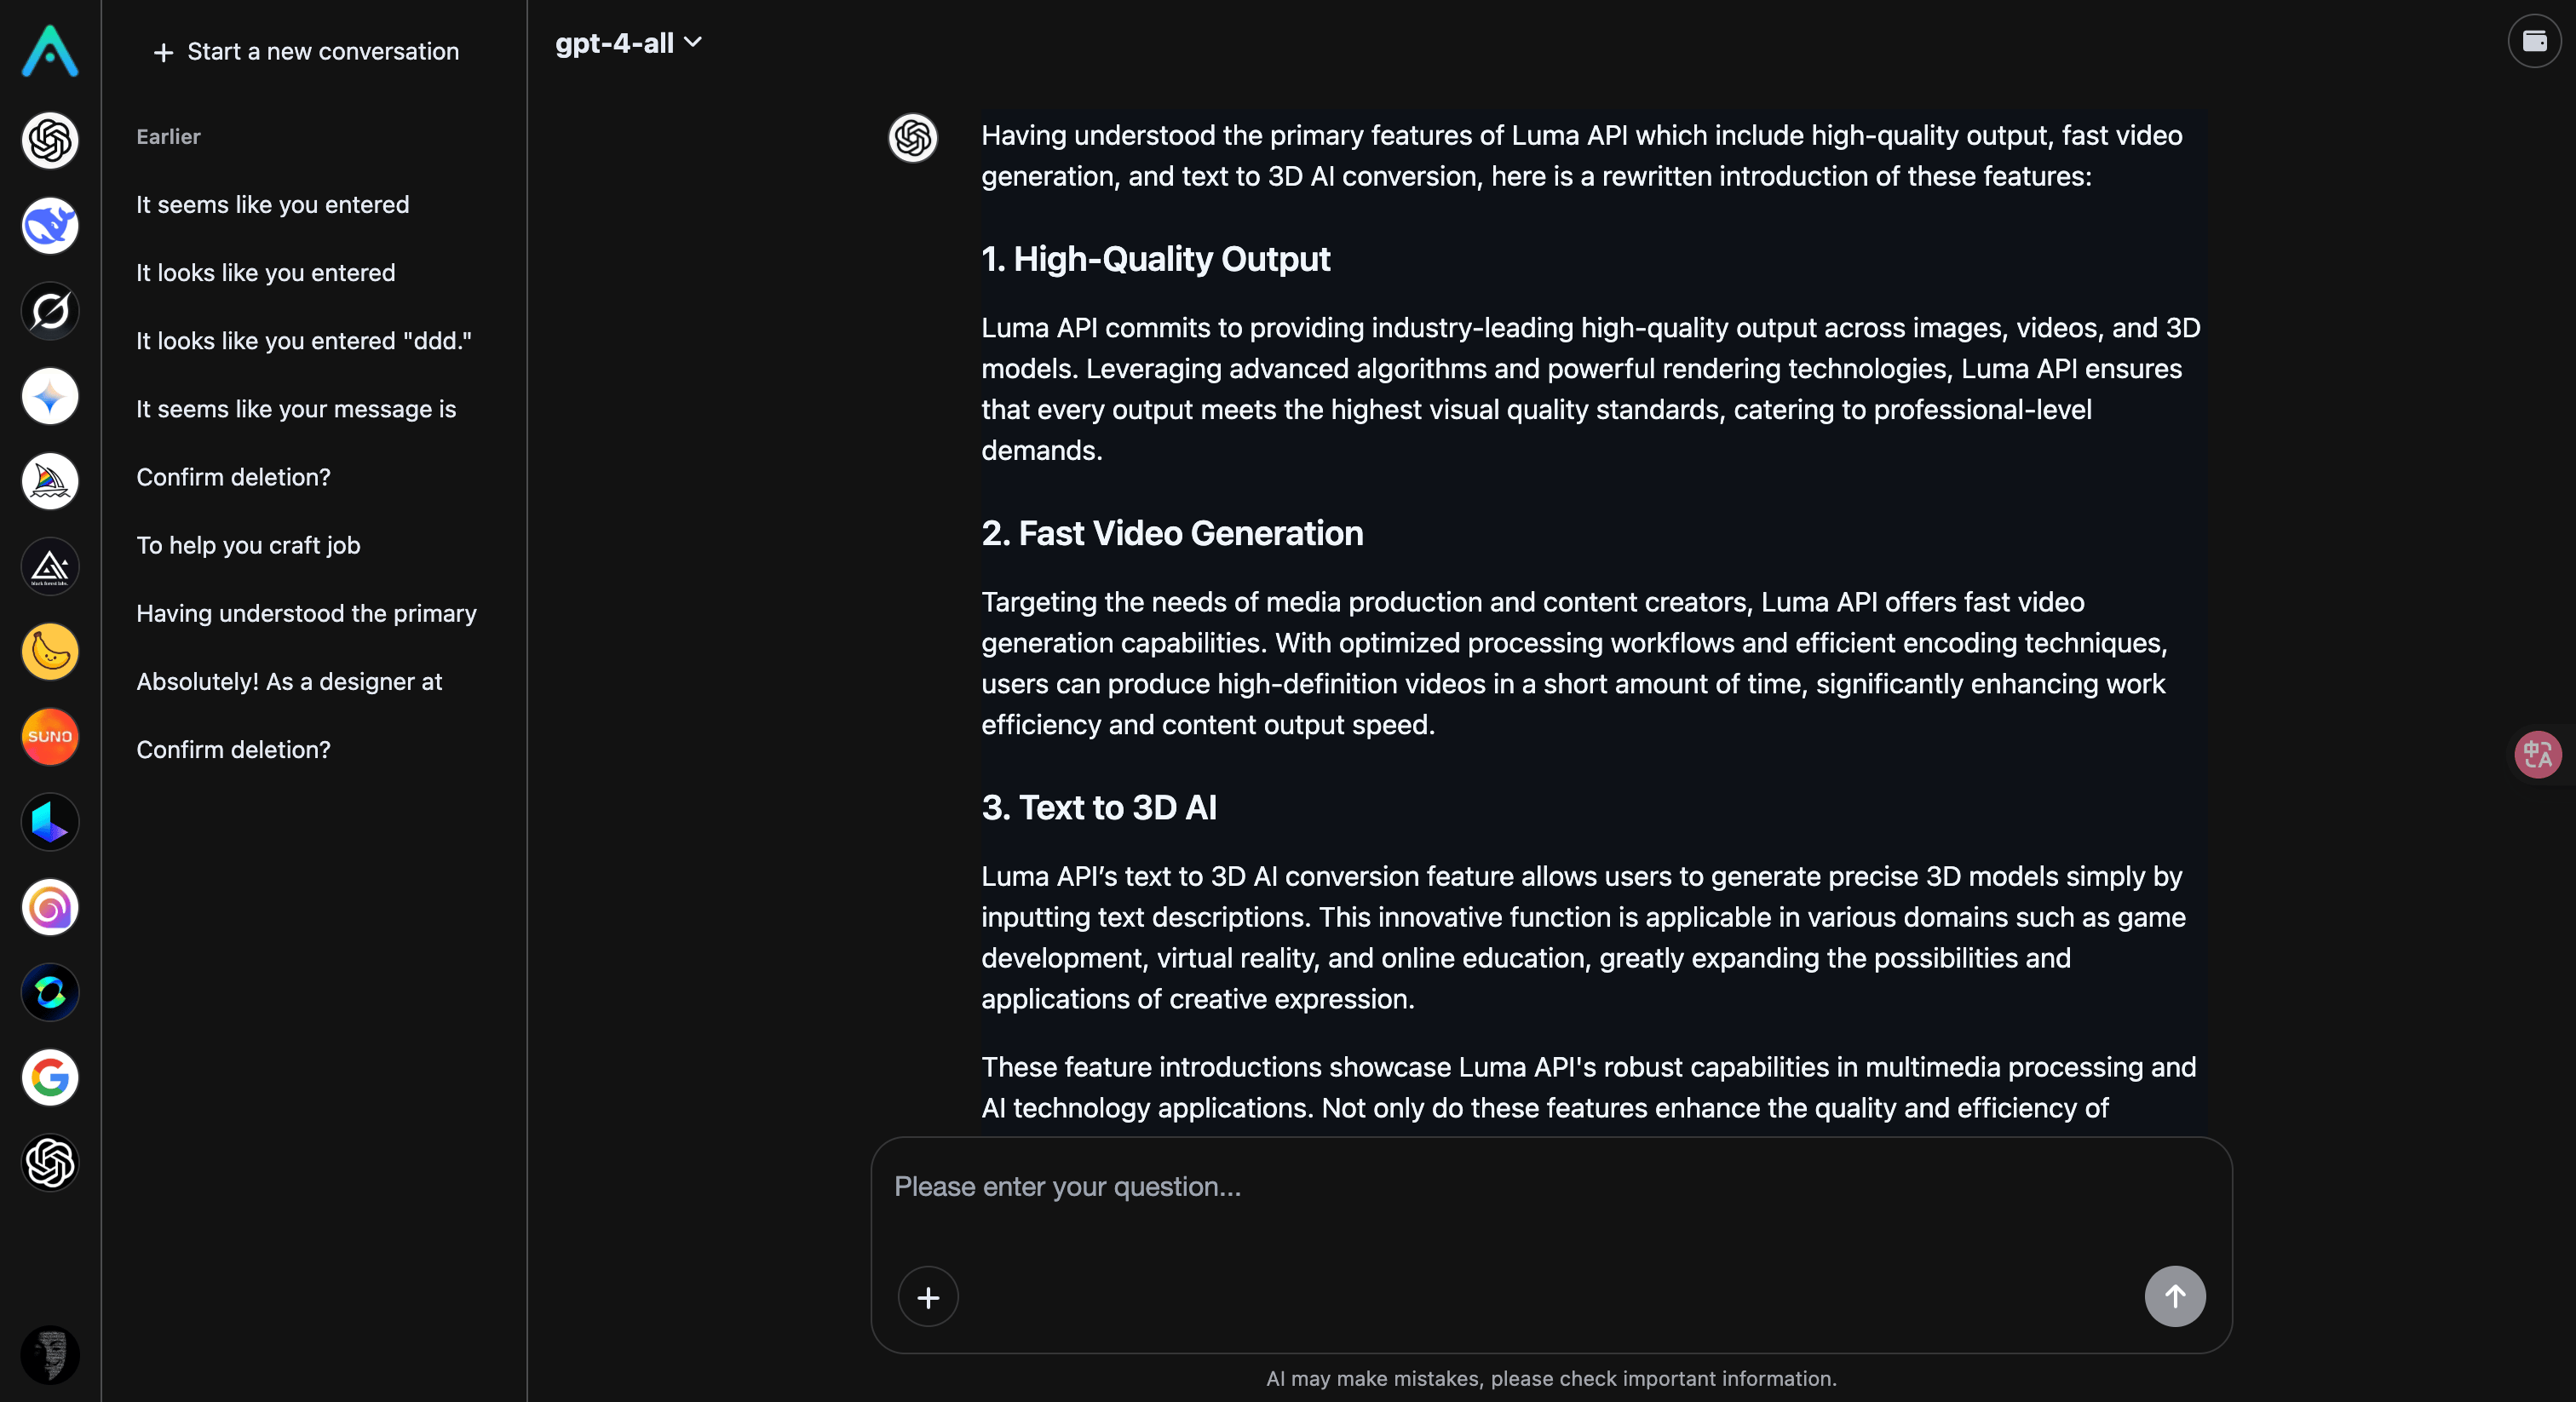Select the Midjourney sailboat icon

click(49, 481)
